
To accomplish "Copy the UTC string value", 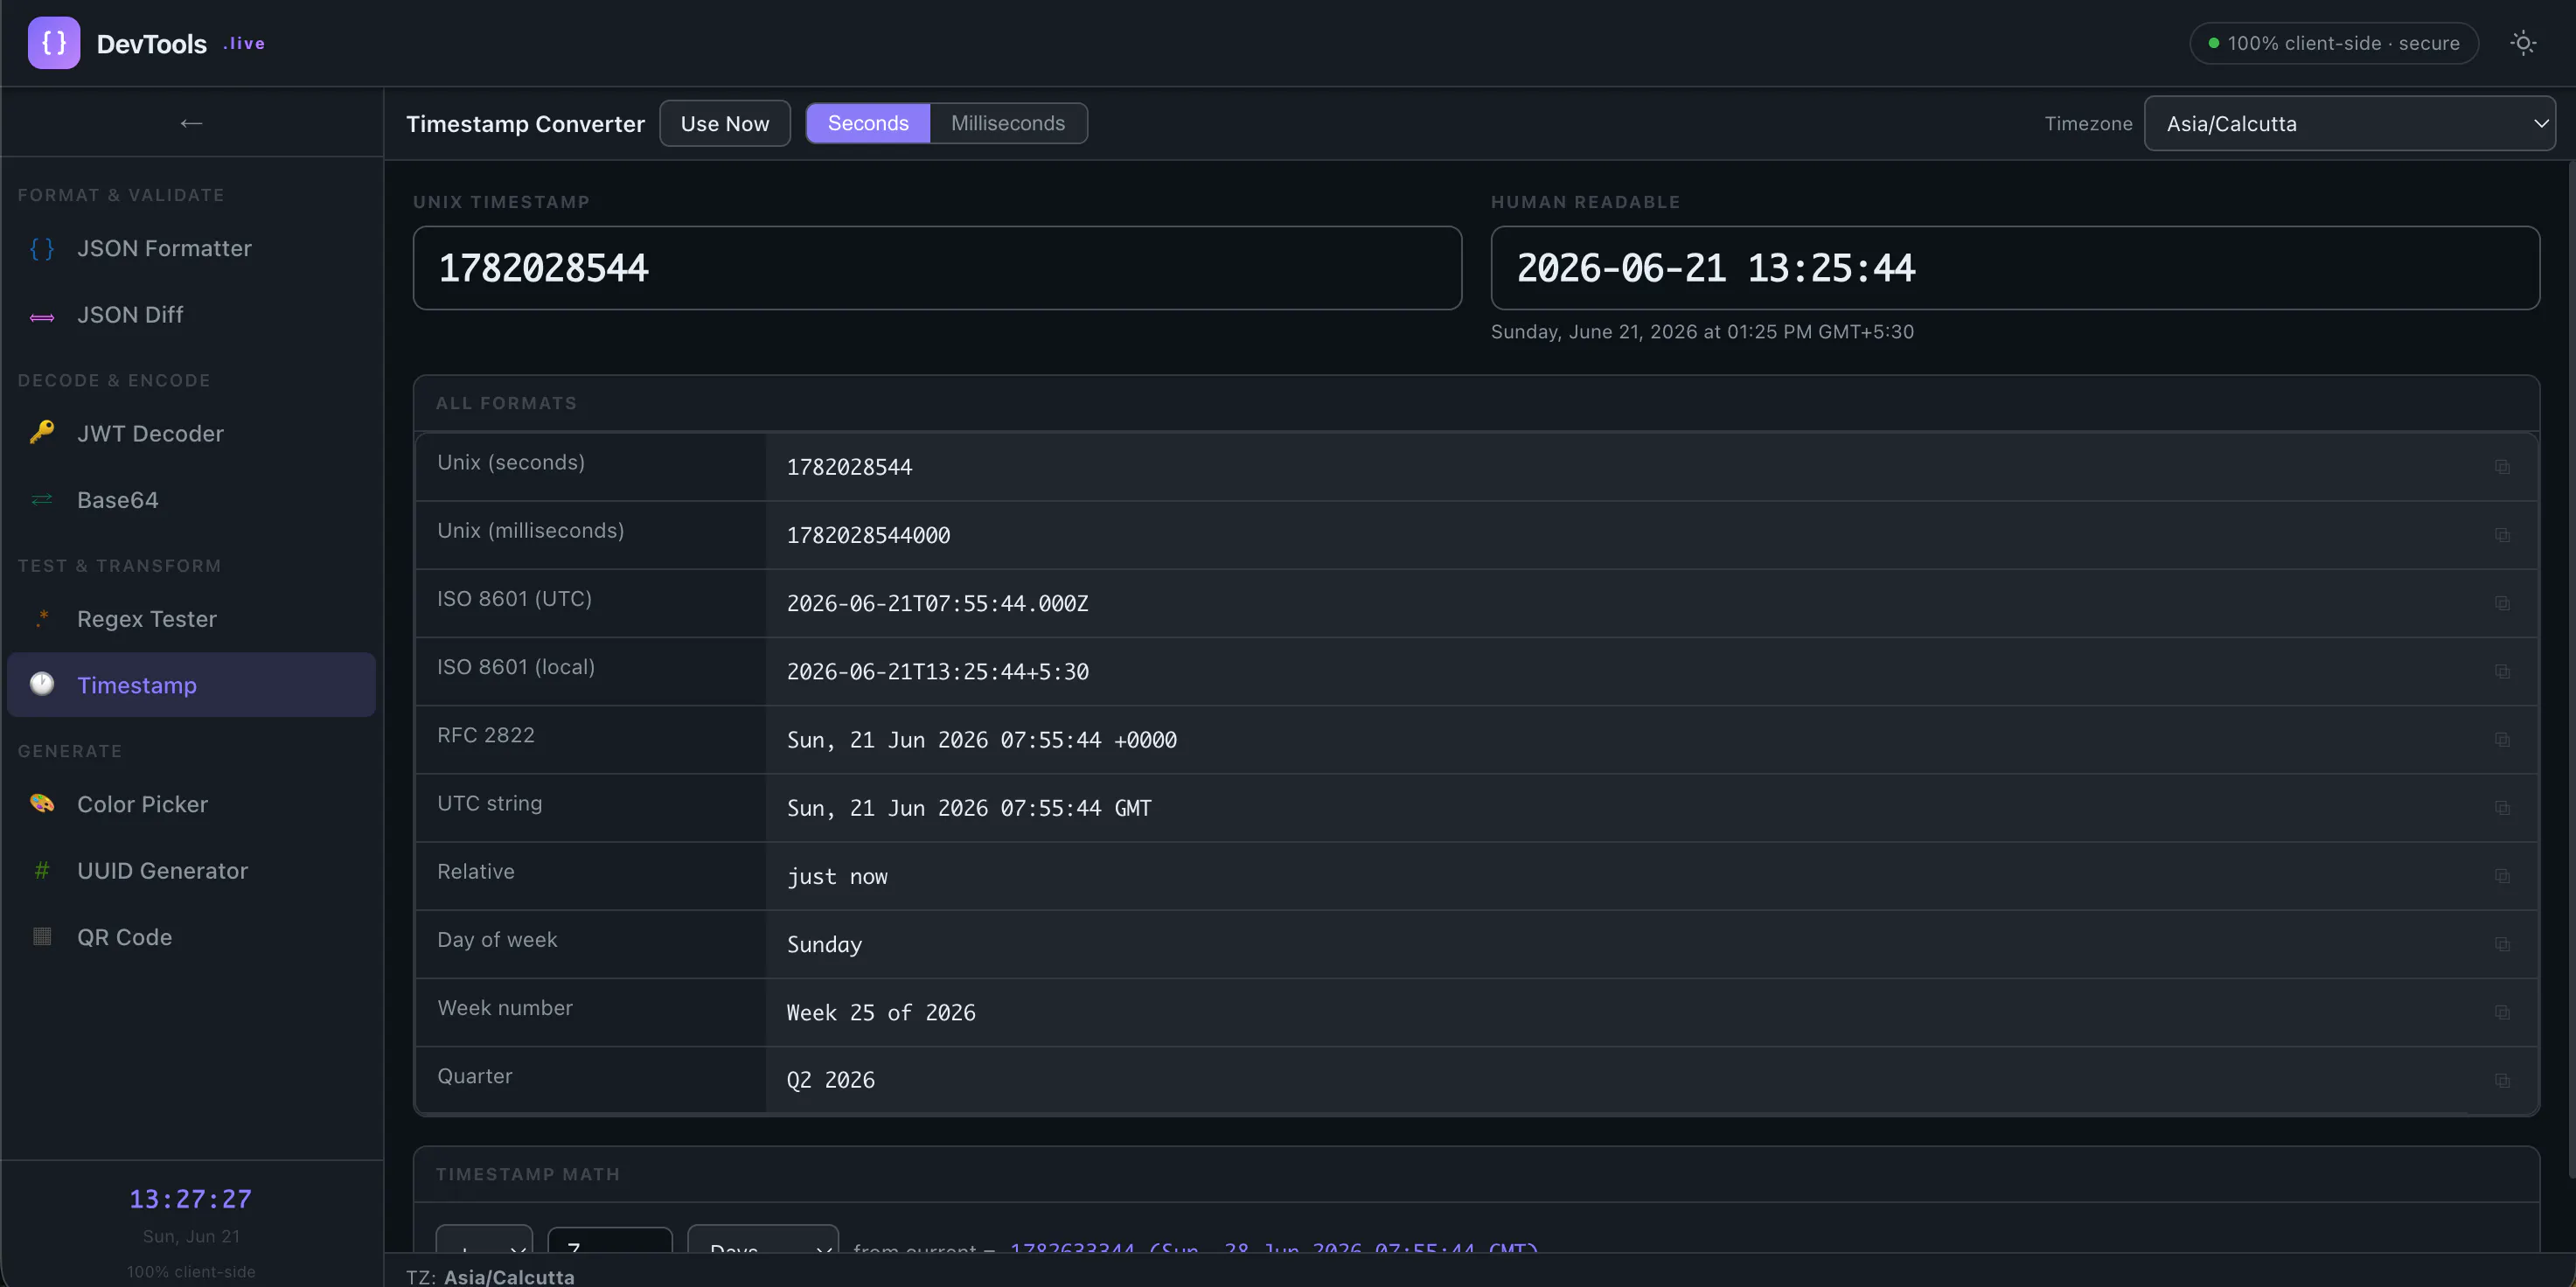I will coord(2502,808).
